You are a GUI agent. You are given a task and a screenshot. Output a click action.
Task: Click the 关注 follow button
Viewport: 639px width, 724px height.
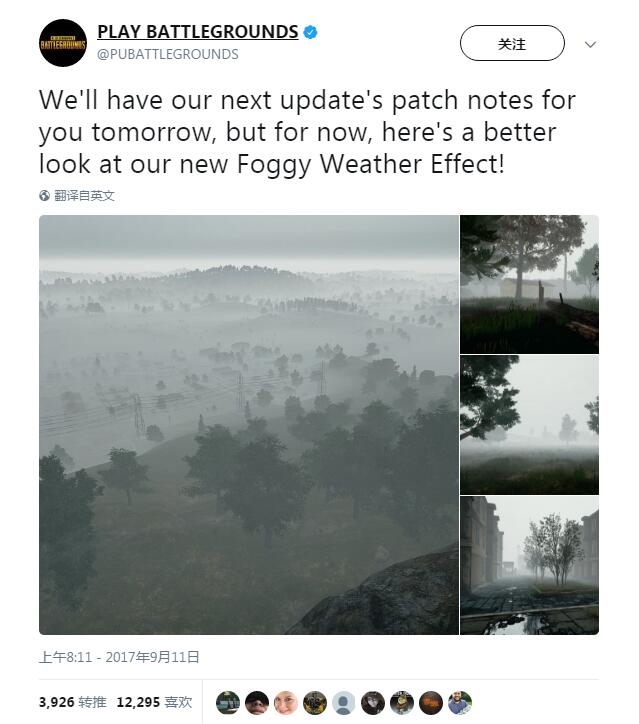[x=512, y=43]
